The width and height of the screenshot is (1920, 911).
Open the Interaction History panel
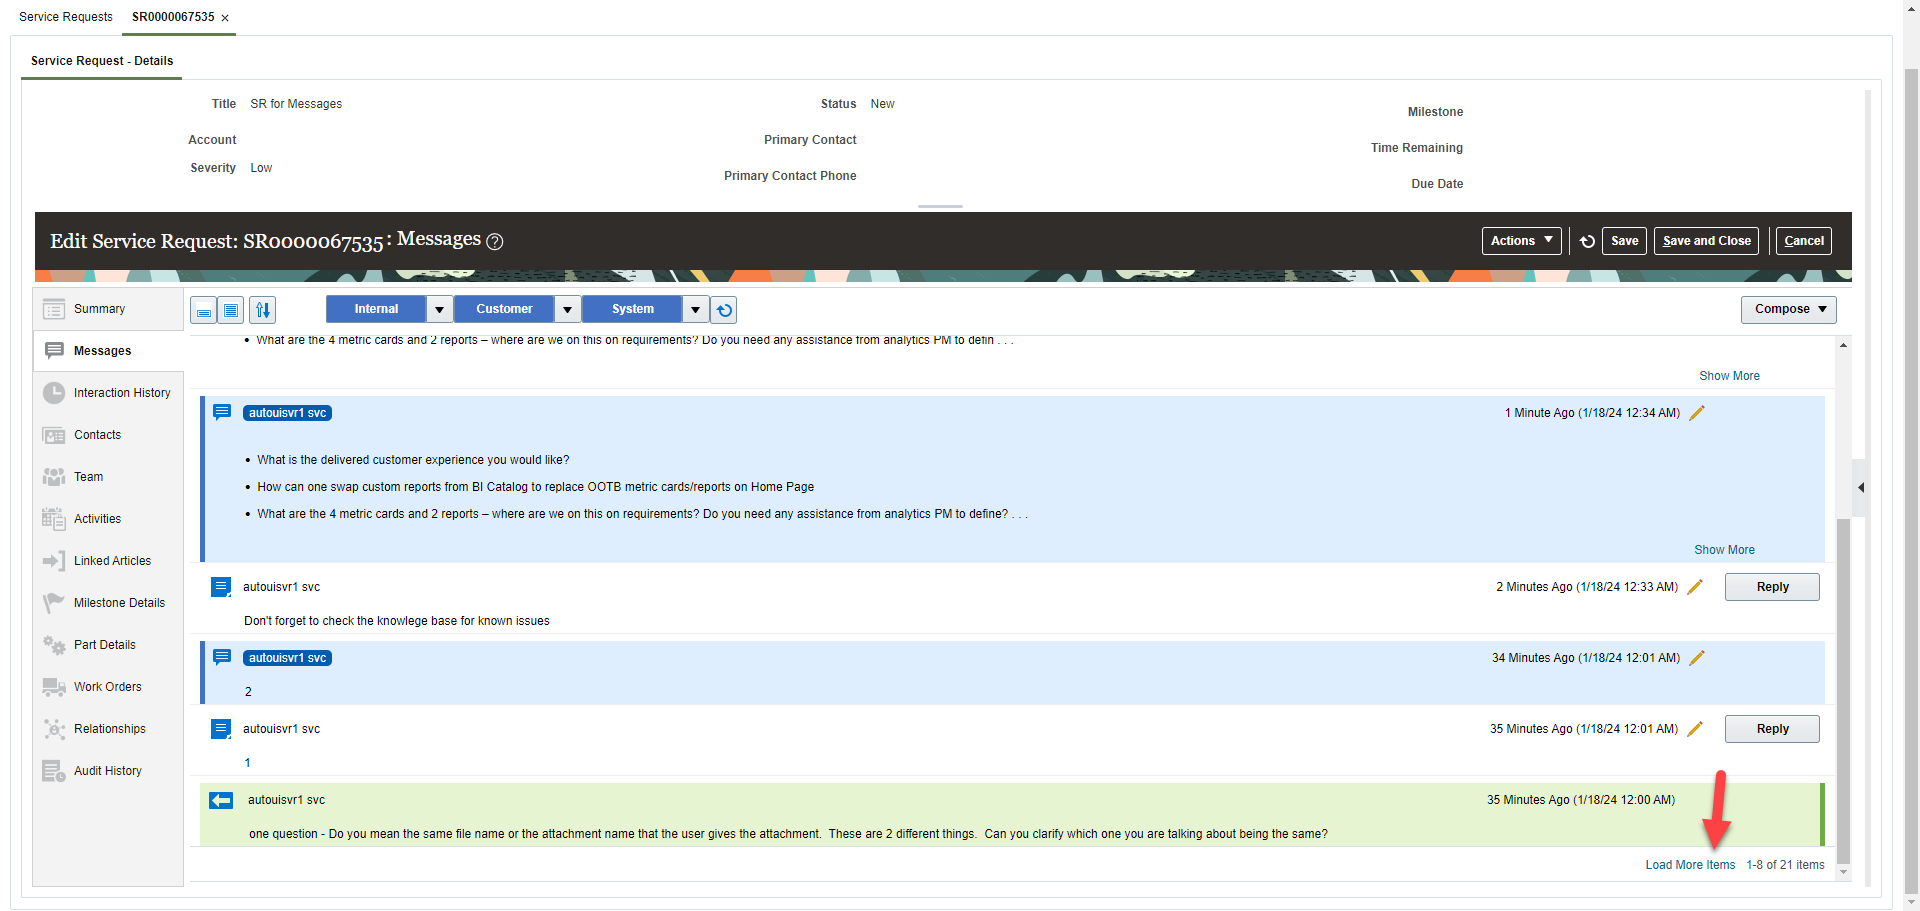pos(121,392)
